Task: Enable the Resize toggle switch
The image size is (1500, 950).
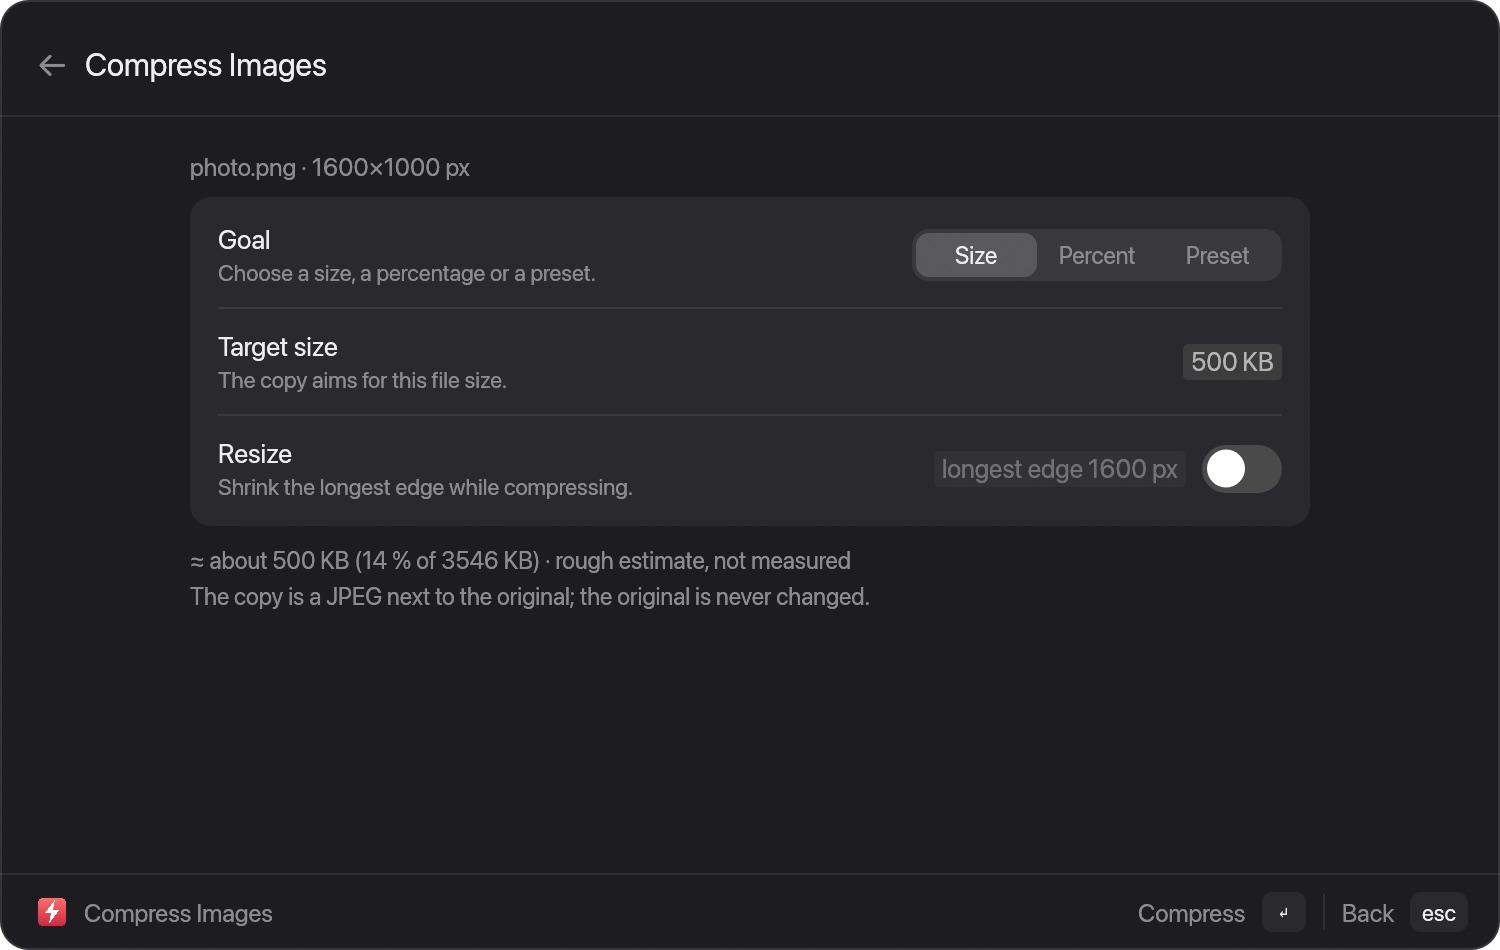Action: tap(1241, 469)
